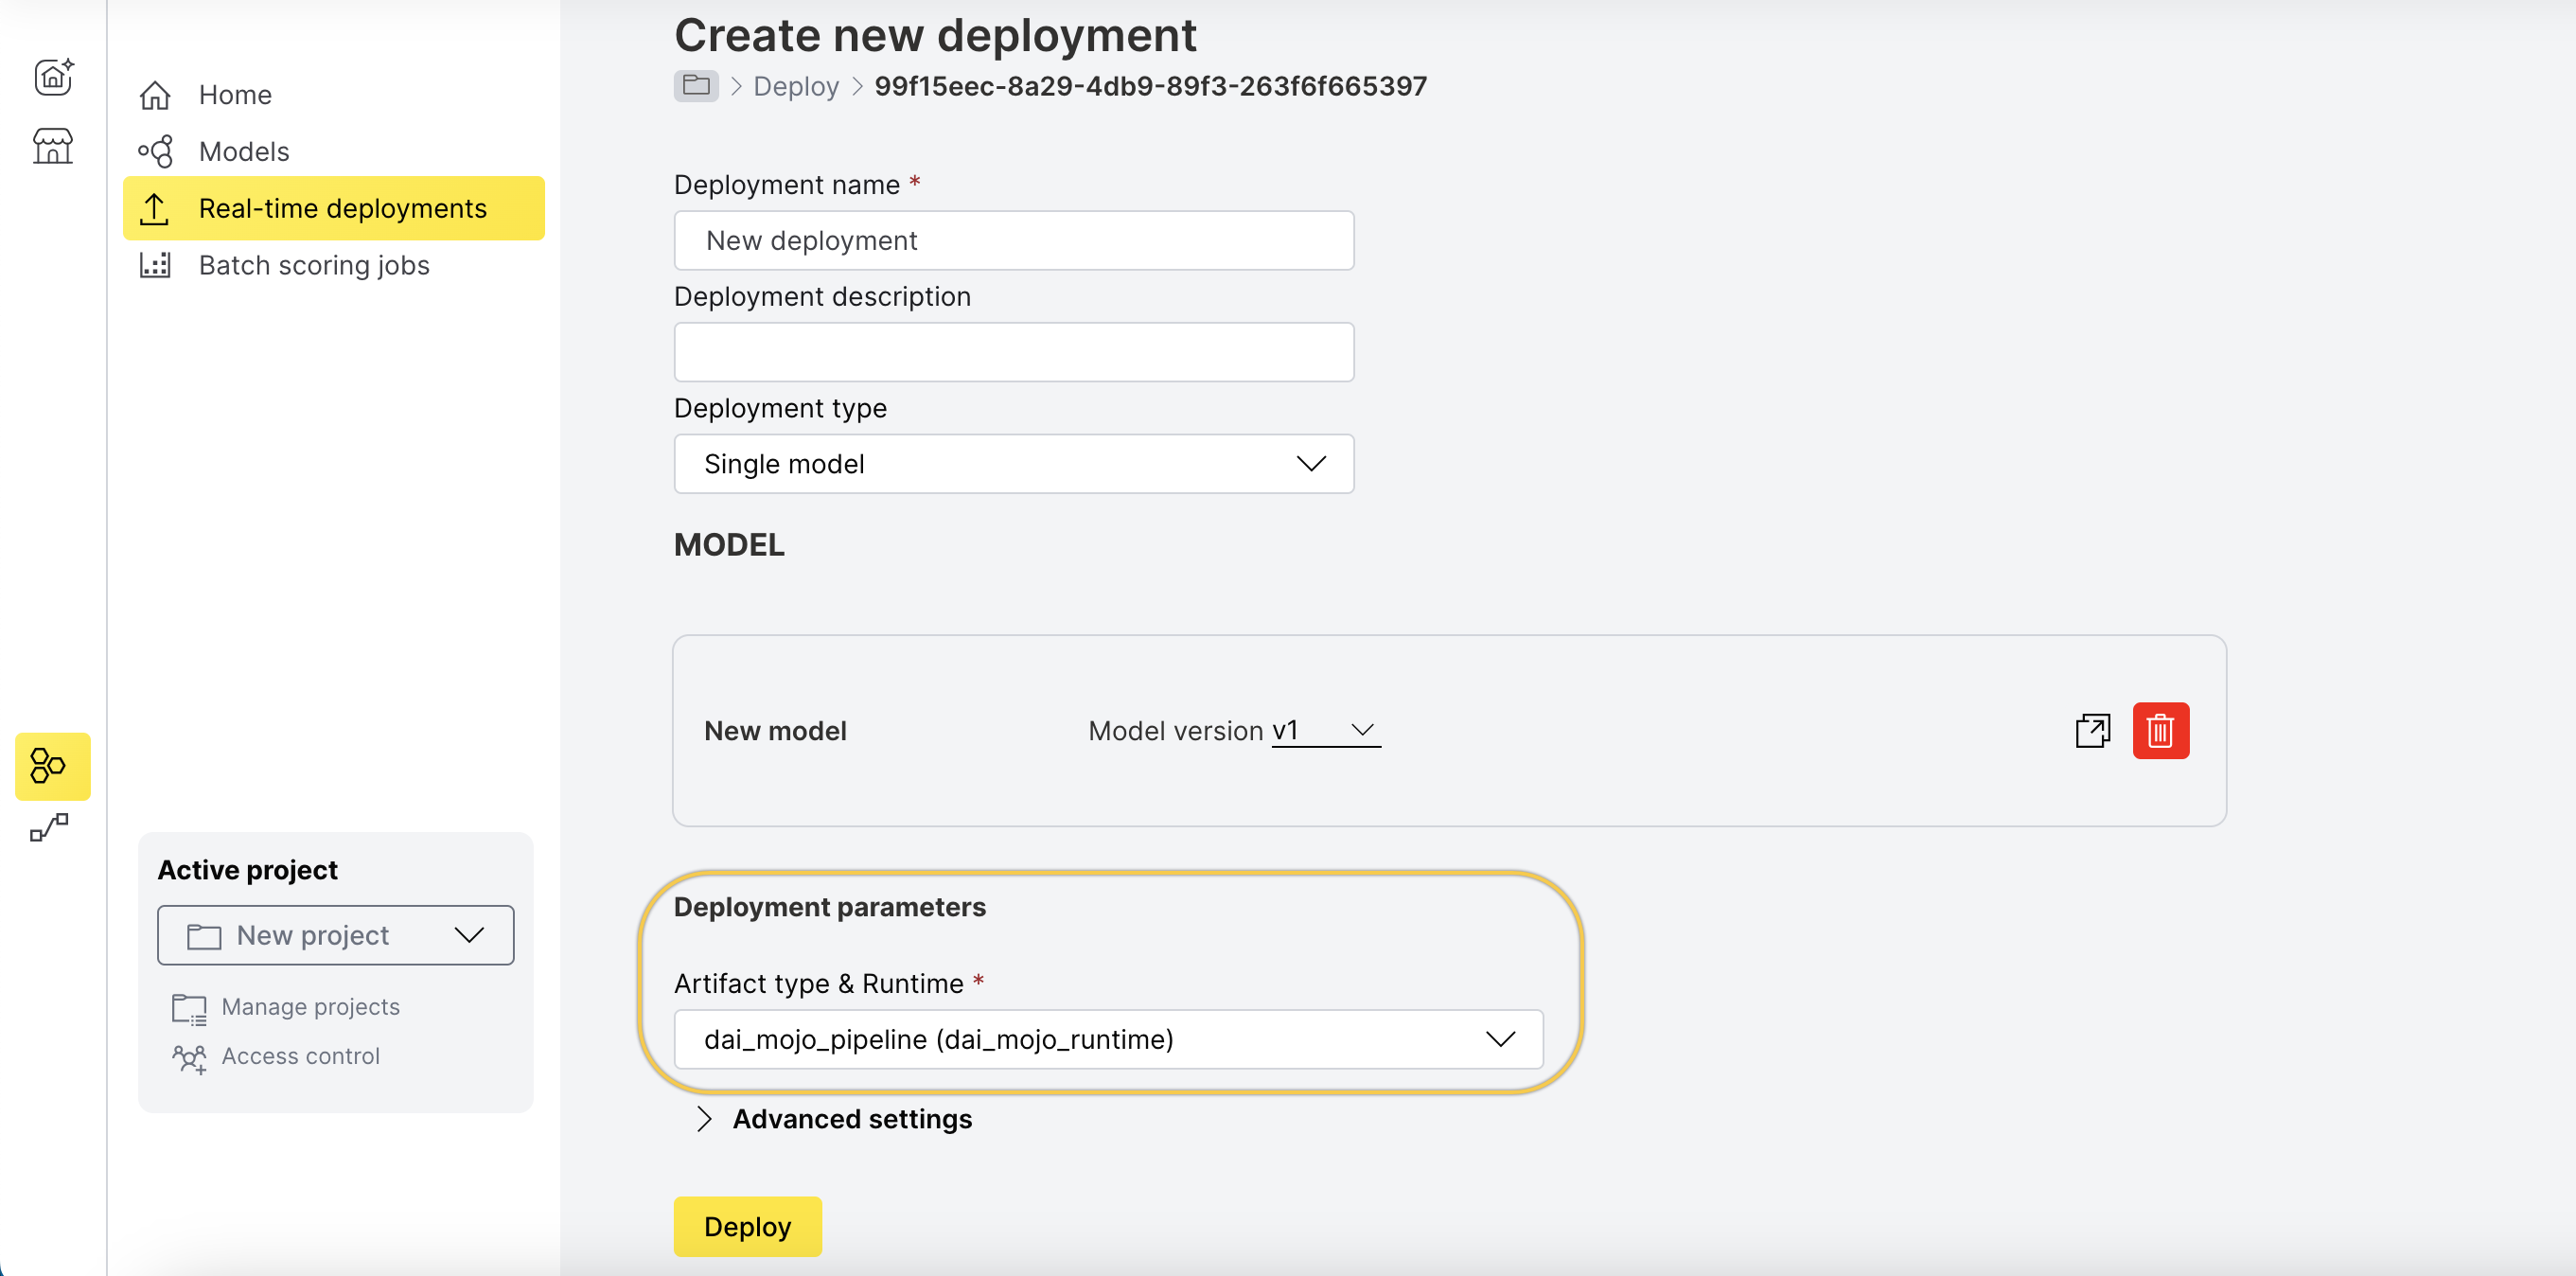This screenshot has height=1276, width=2576.
Task: Open the Active project dropdown
Action: [336, 935]
